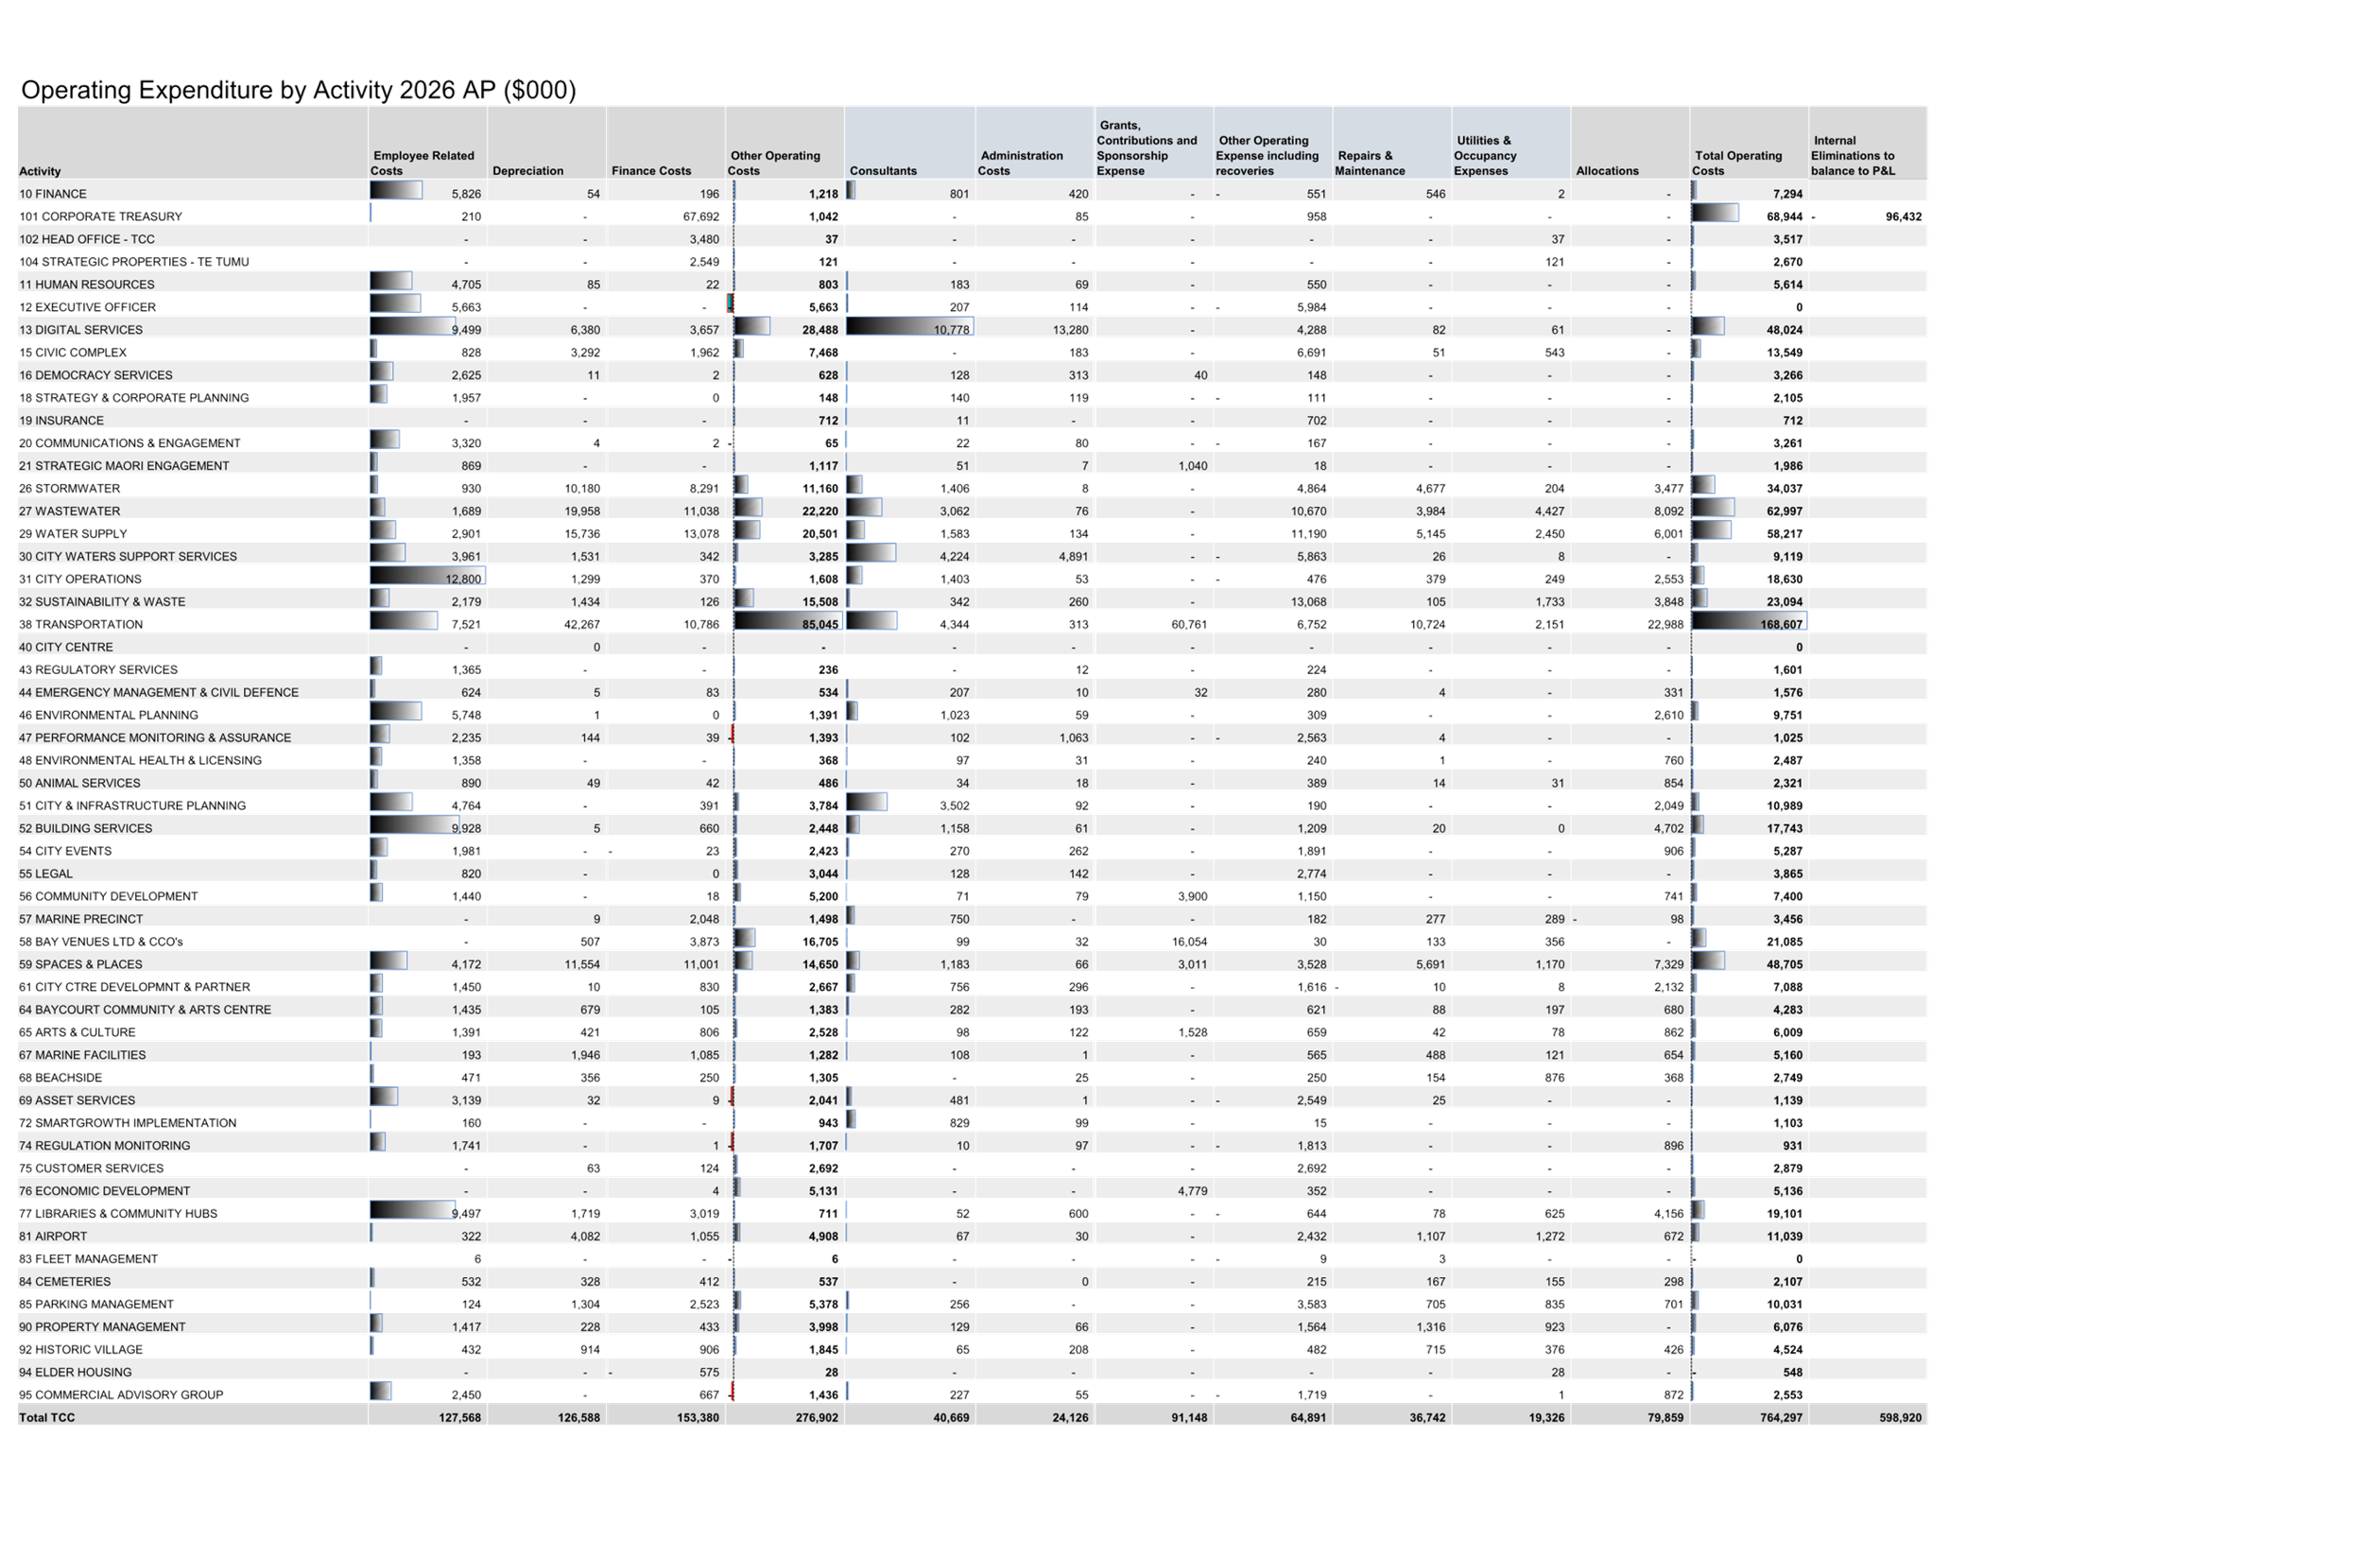
Task: Click Digital Services administration costs value 13,280
Action: (1070, 330)
